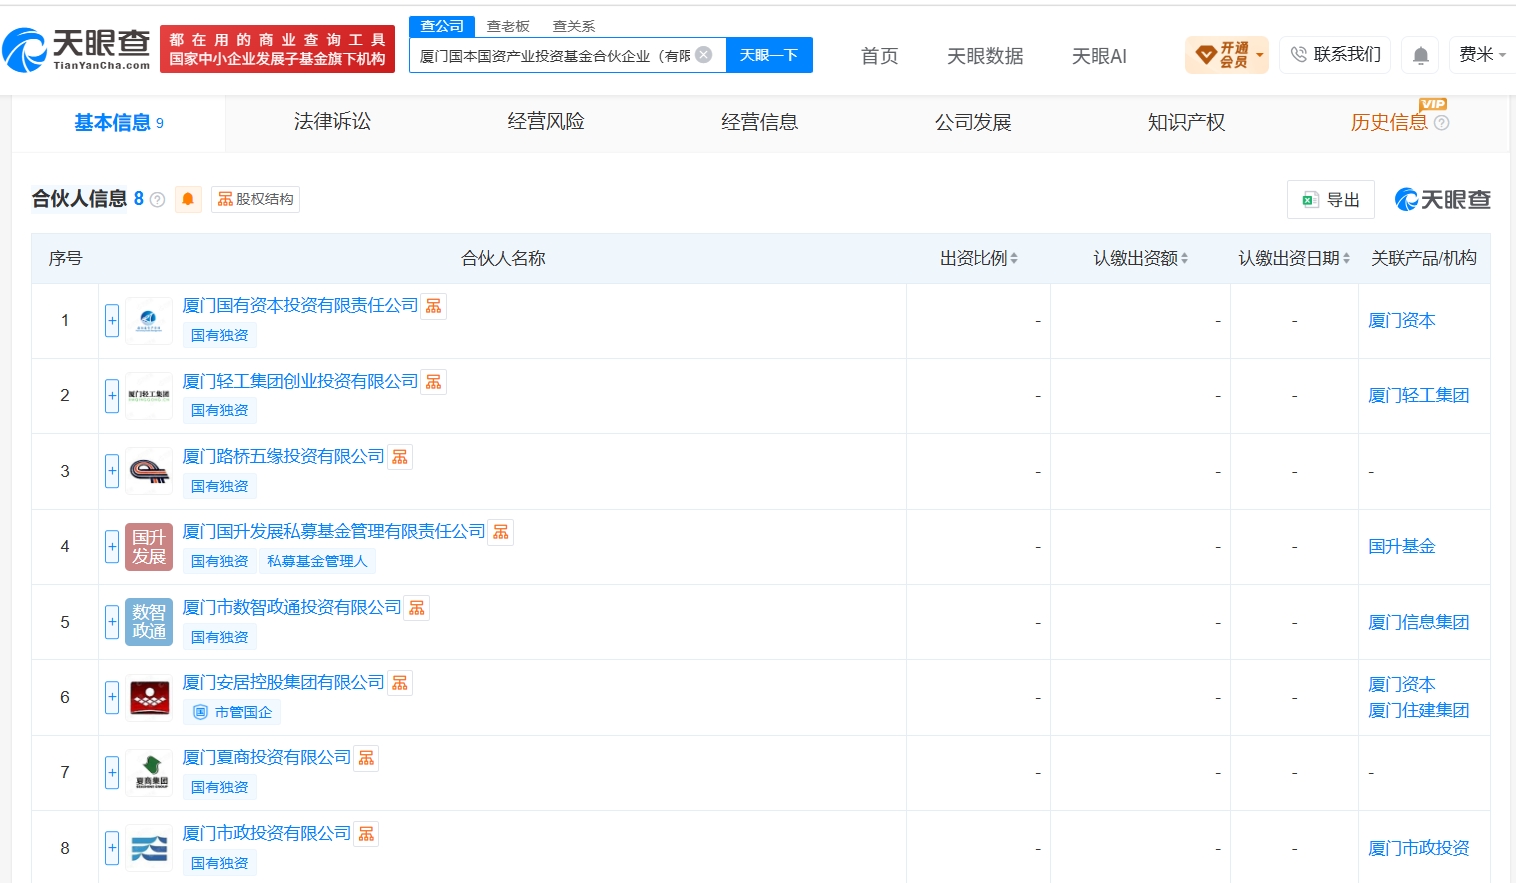Click the 导出 export button
The width and height of the screenshot is (1516, 883).
1331,200
